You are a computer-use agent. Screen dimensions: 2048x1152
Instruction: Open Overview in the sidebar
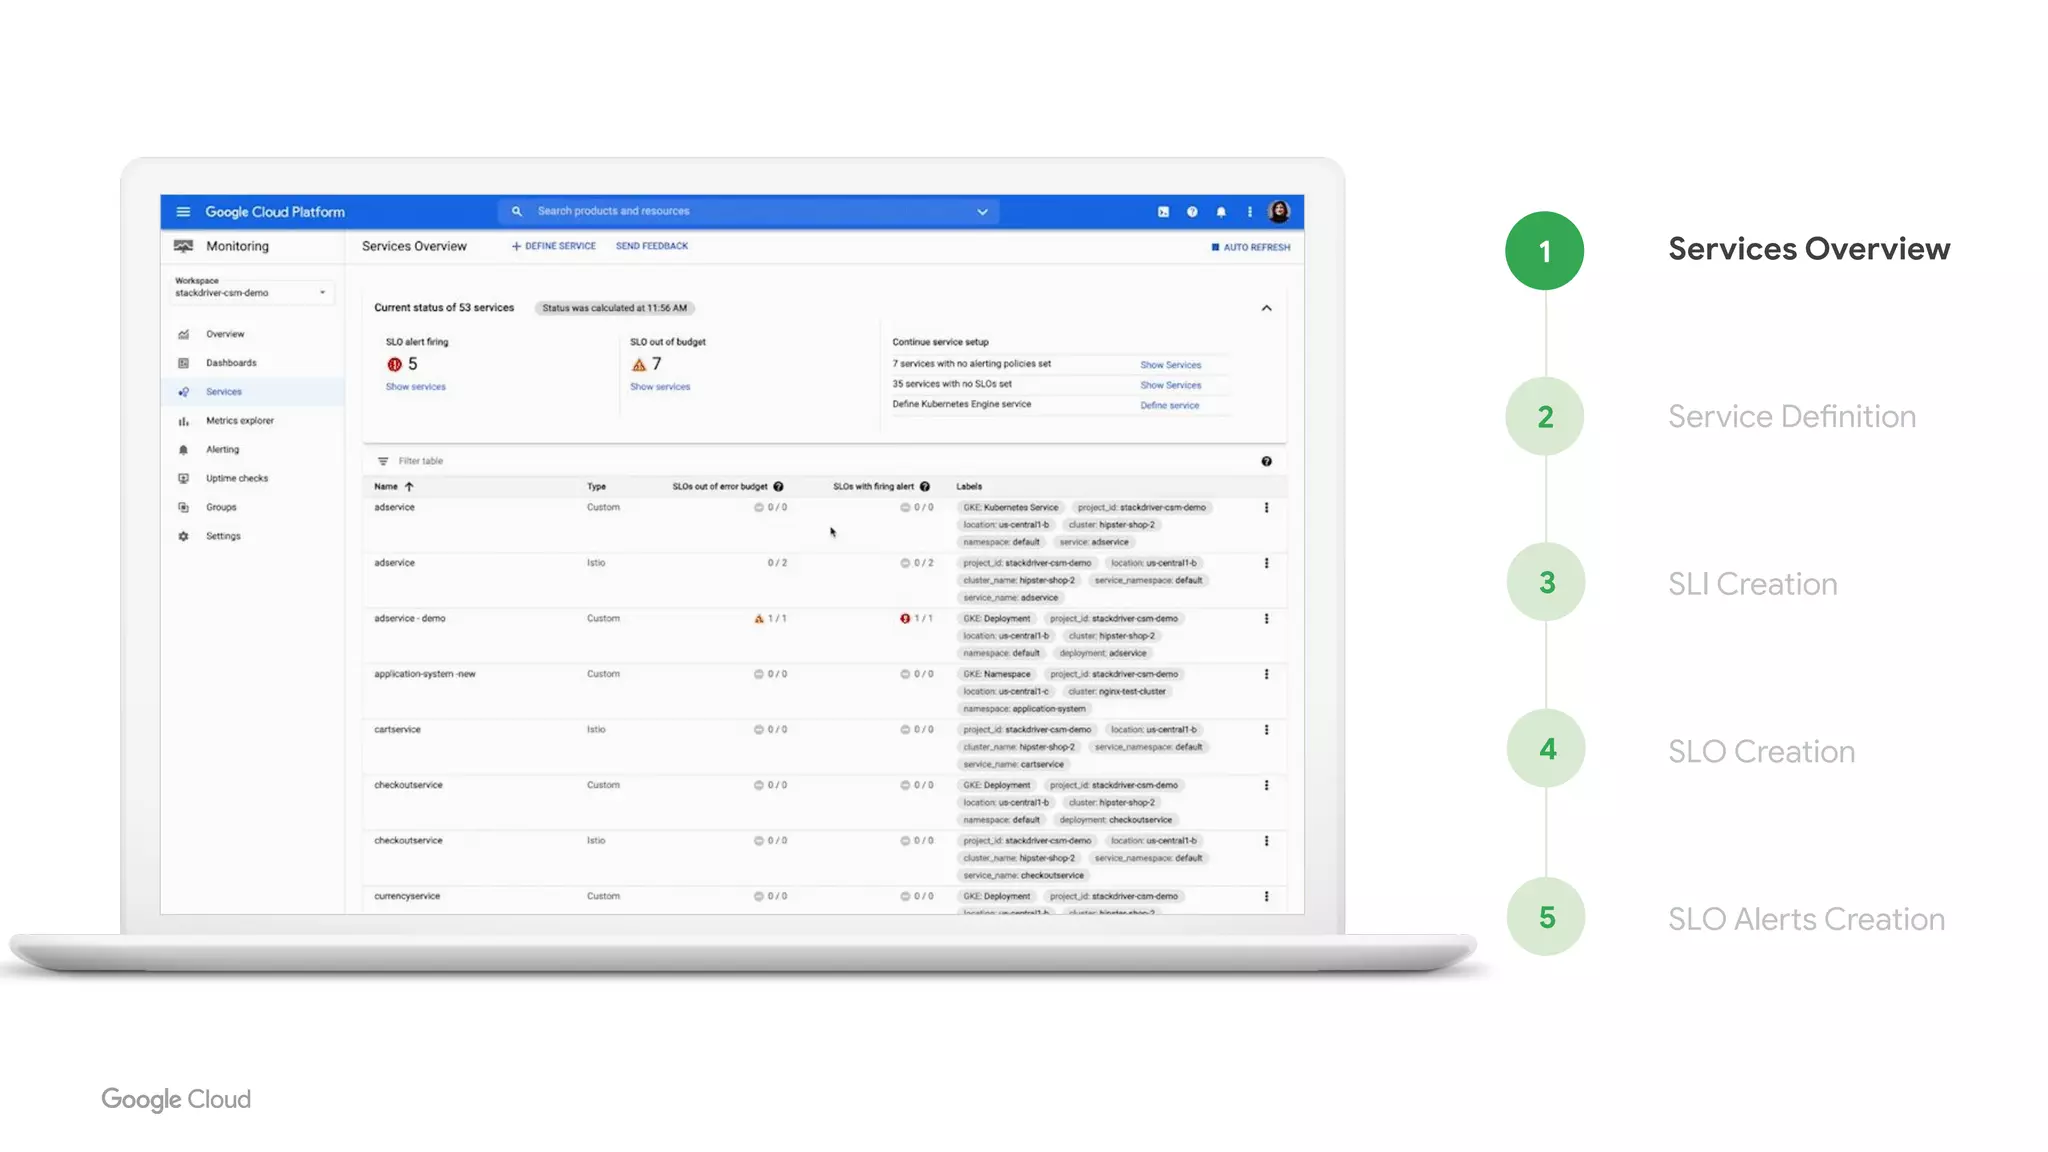pyautogui.click(x=225, y=334)
